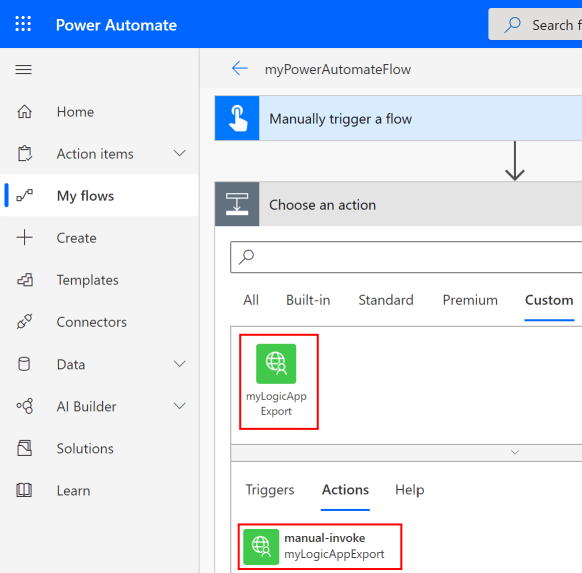Screen dimensions: 582x573
Task: Open the Help tab
Action: pyautogui.click(x=409, y=490)
